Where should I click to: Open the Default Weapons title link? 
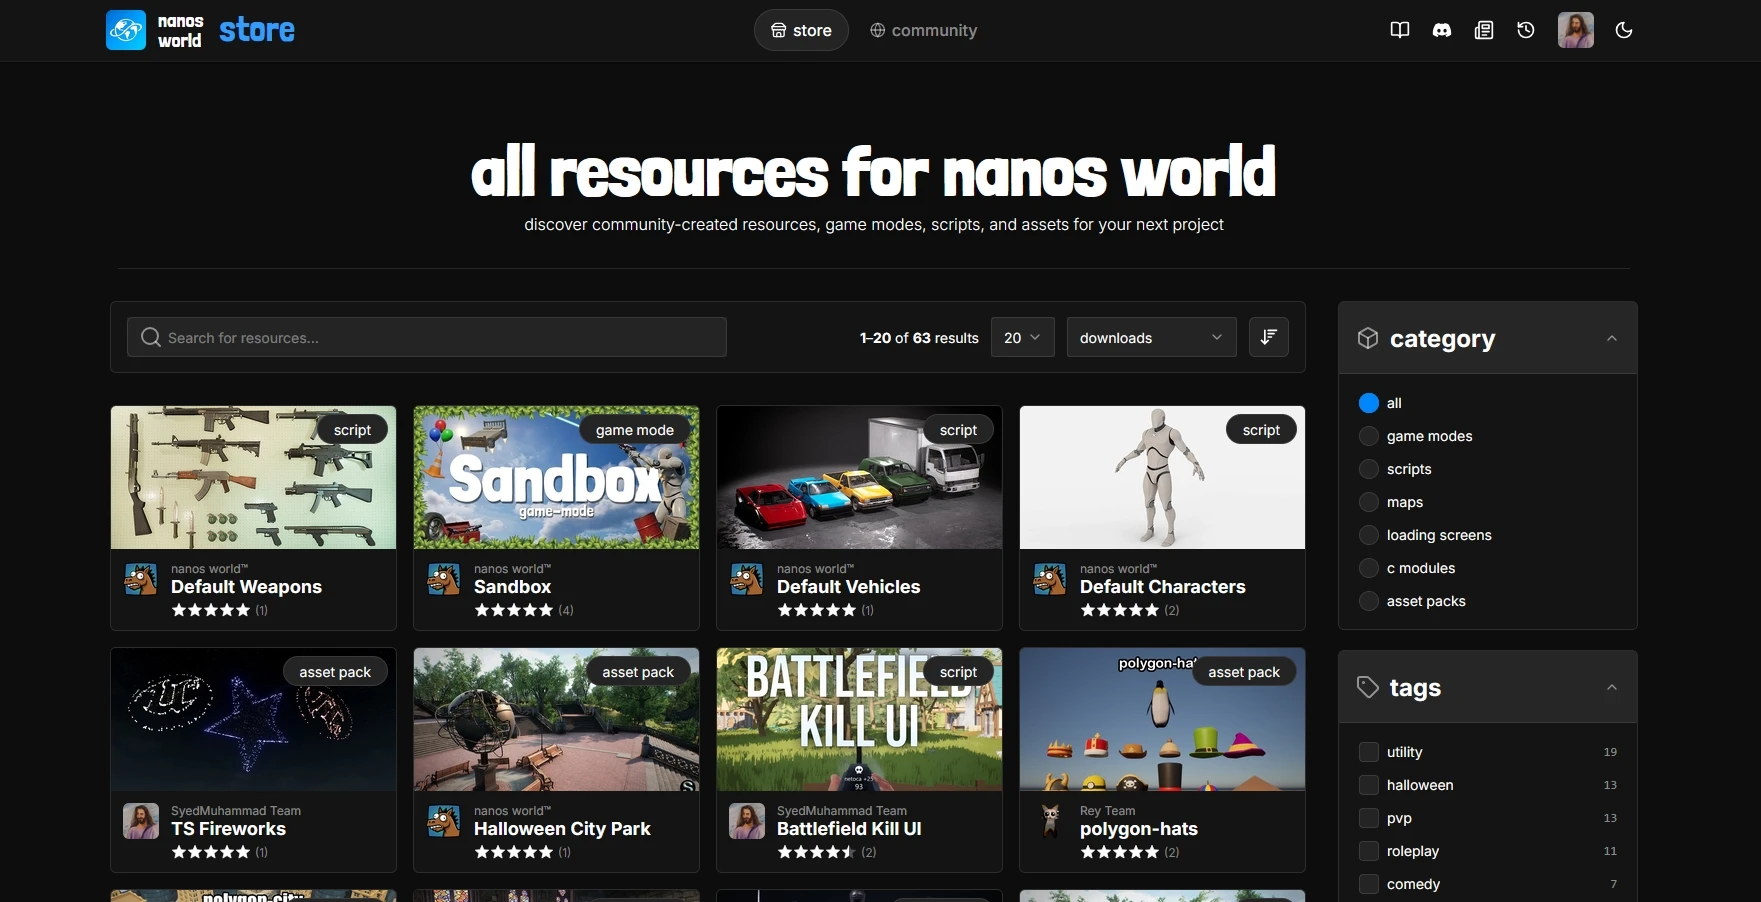coord(246,587)
